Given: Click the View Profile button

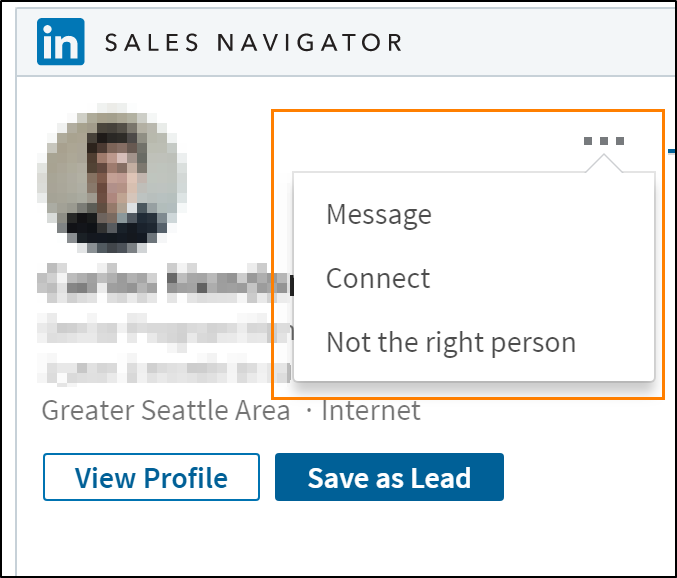Looking at the screenshot, I should click(x=151, y=477).
